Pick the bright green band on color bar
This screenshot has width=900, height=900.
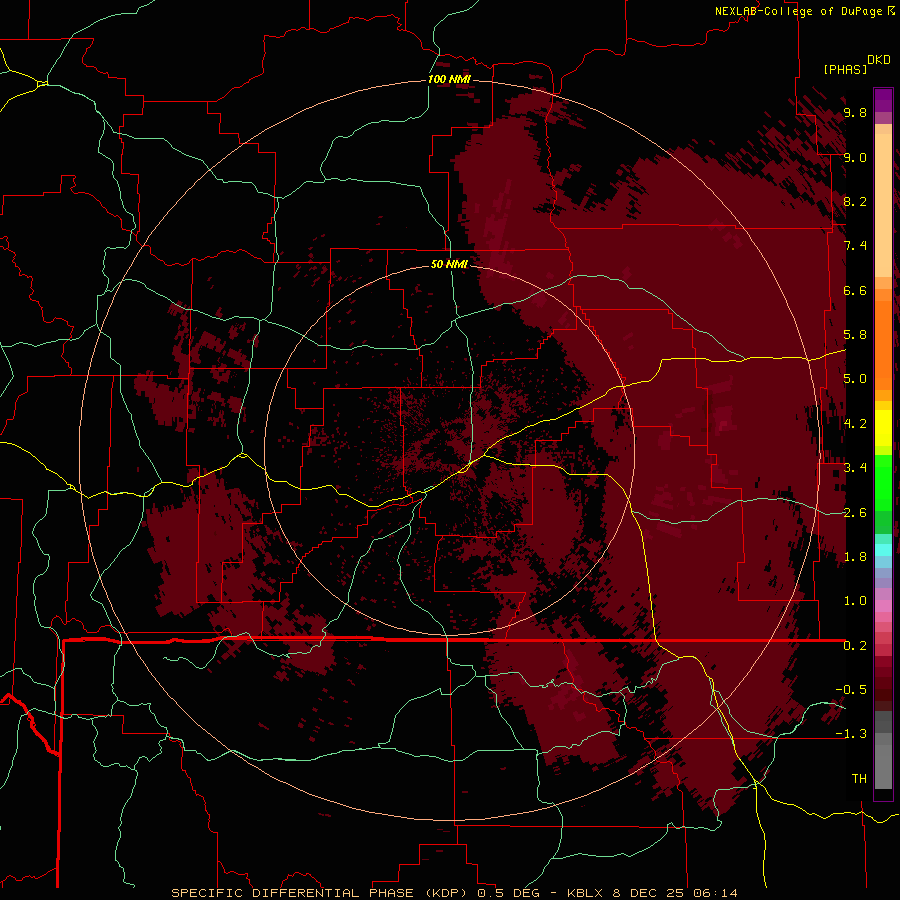883,481
